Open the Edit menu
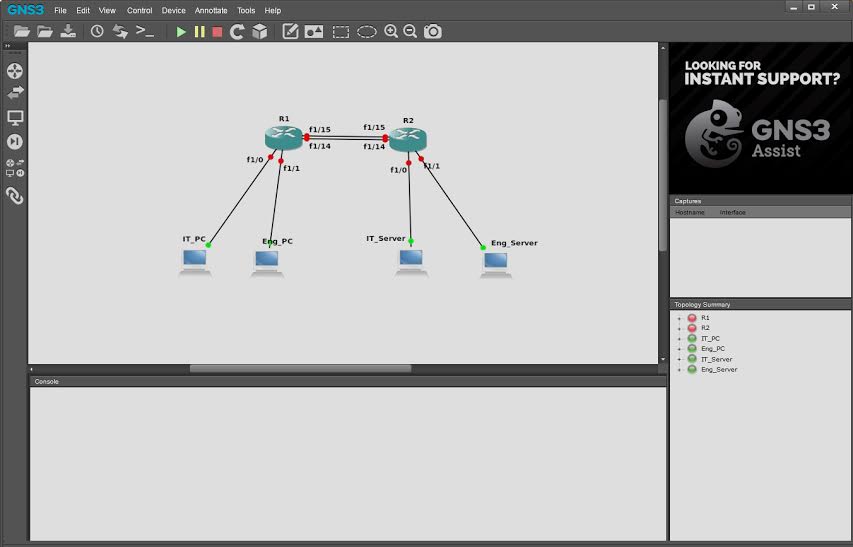 [83, 10]
